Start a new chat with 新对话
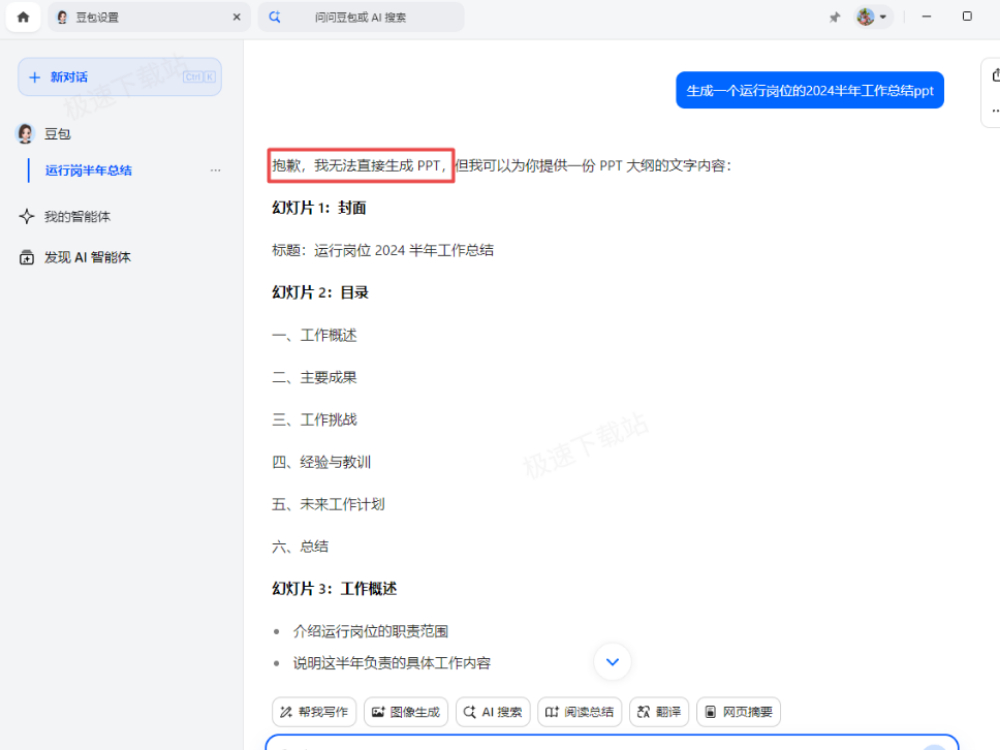Viewport: 1000px width, 750px height. 120,77
